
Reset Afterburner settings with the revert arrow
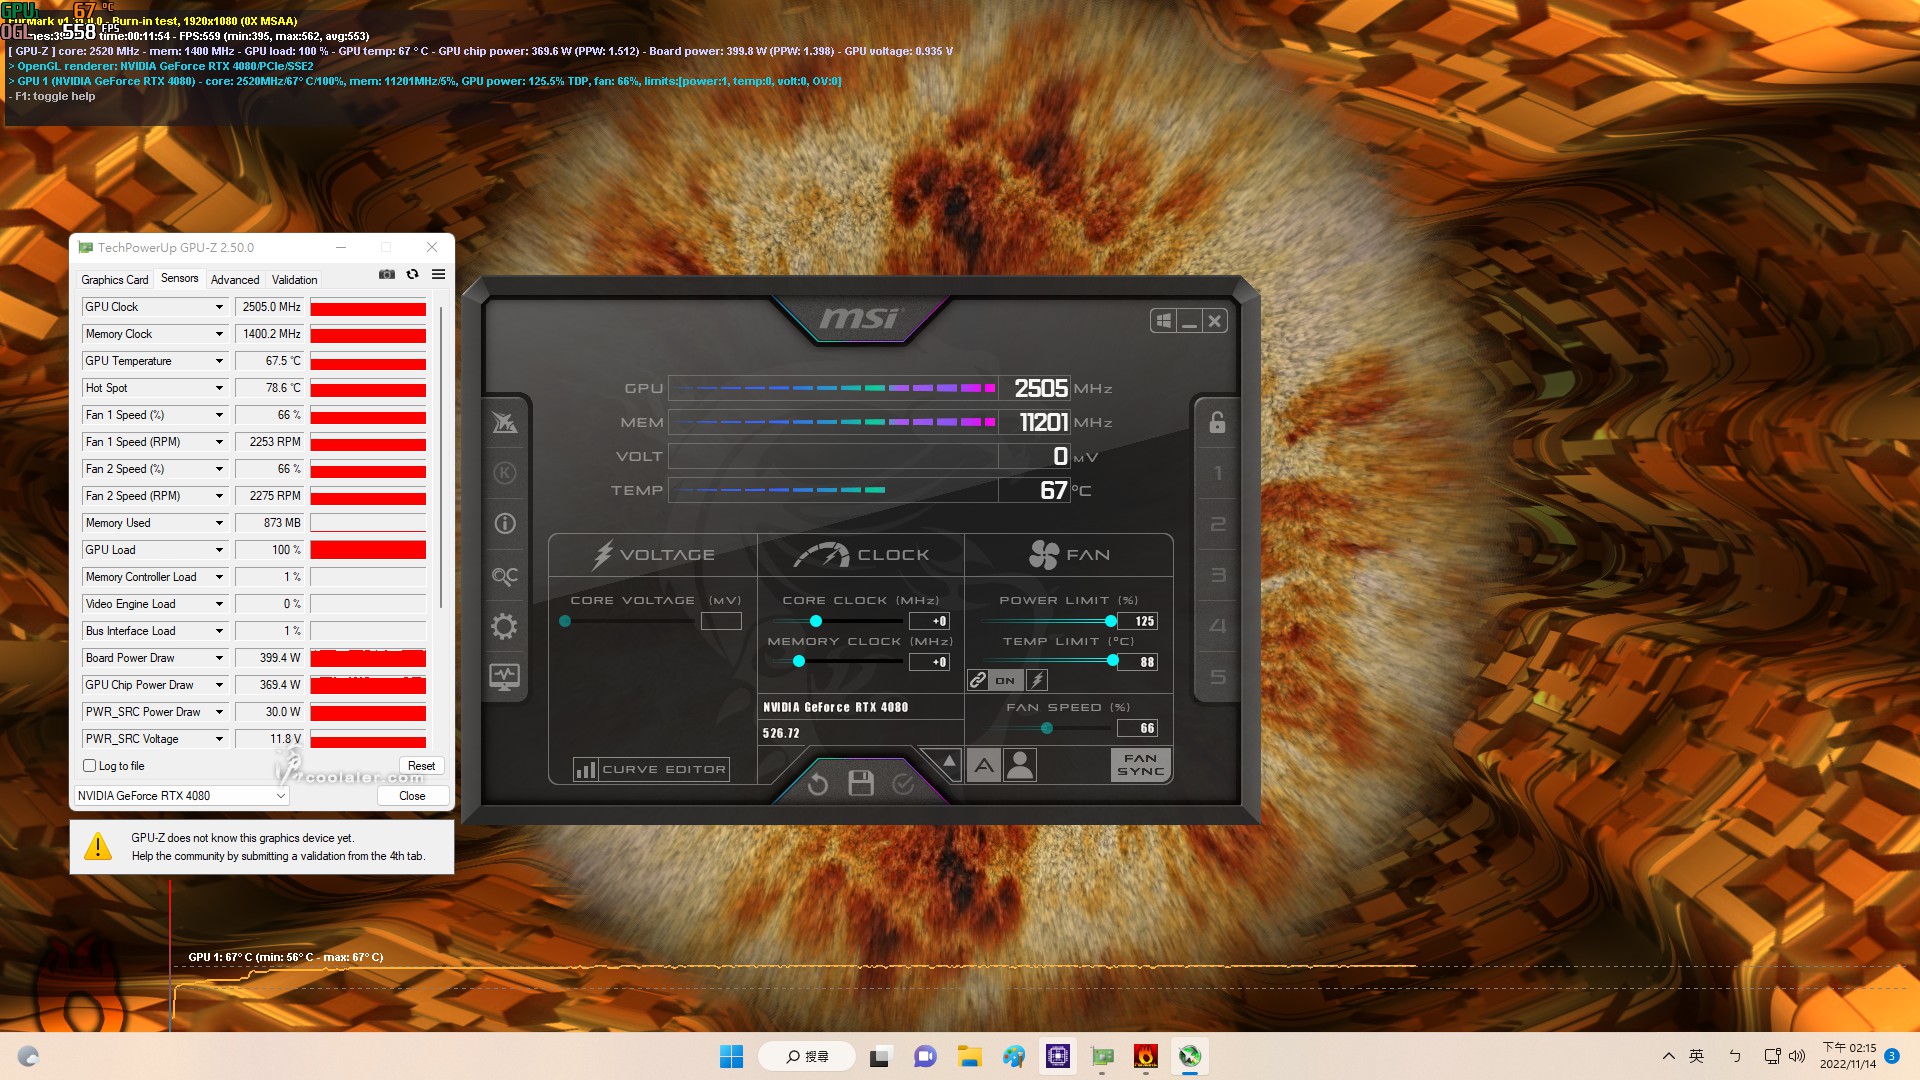(818, 784)
